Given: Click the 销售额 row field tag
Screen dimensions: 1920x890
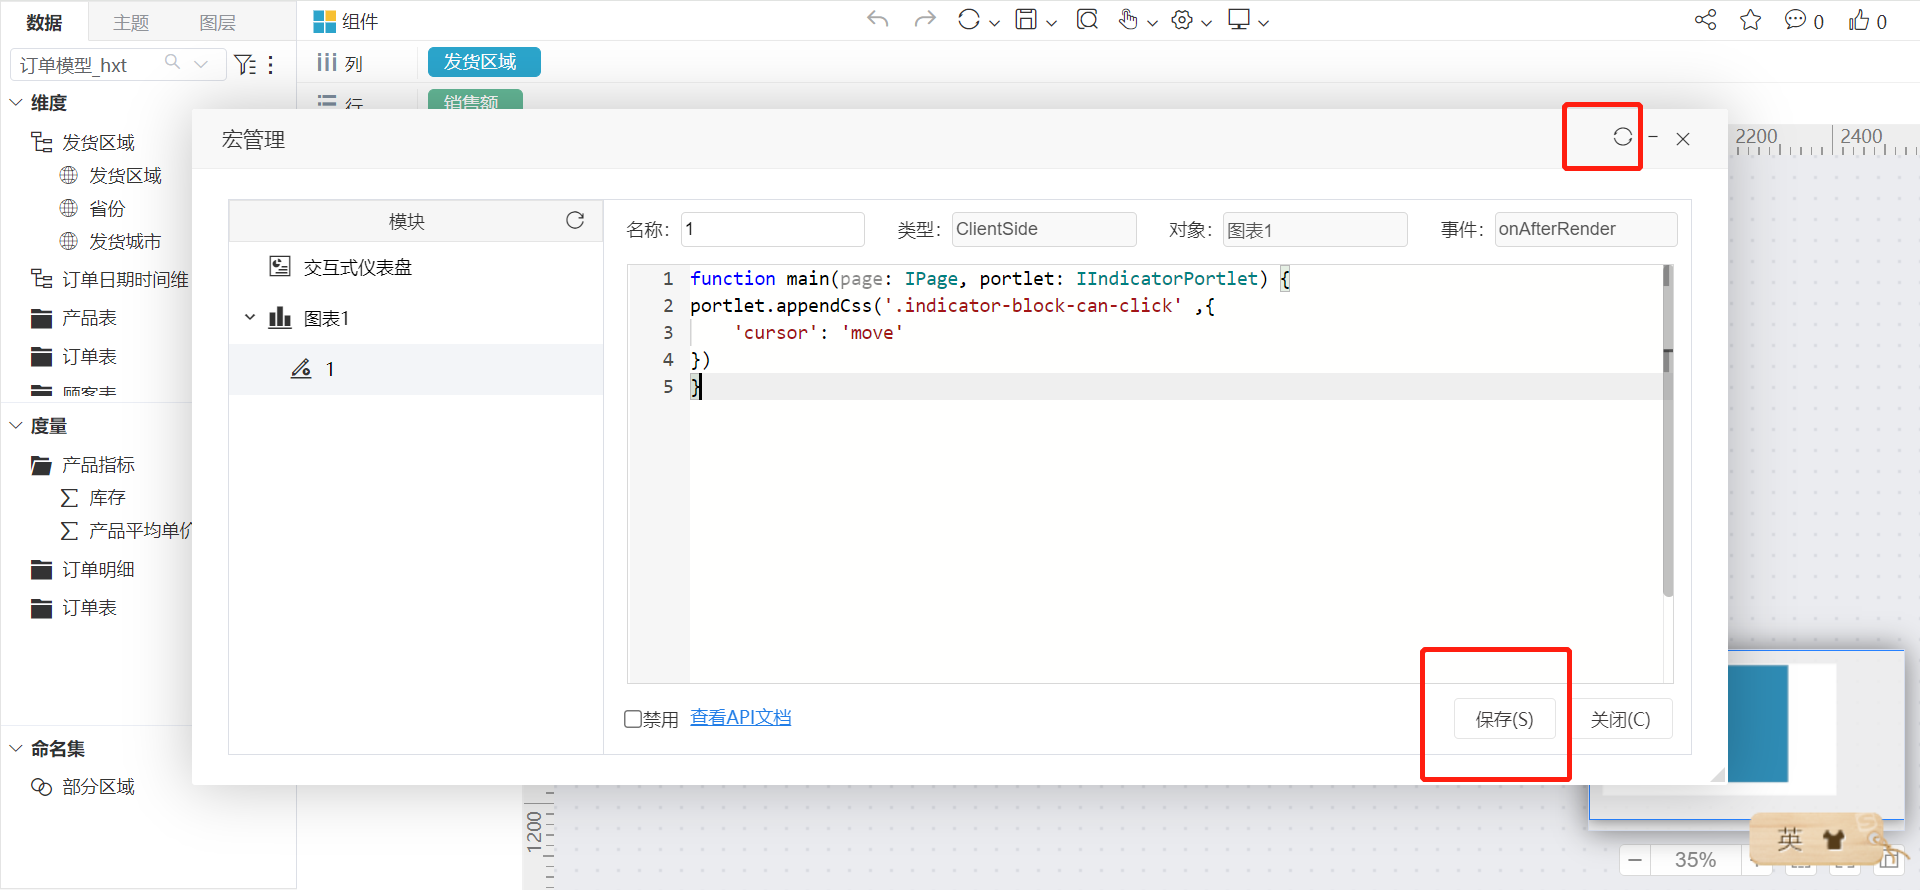Looking at the screenshot, I should point(475,100).
